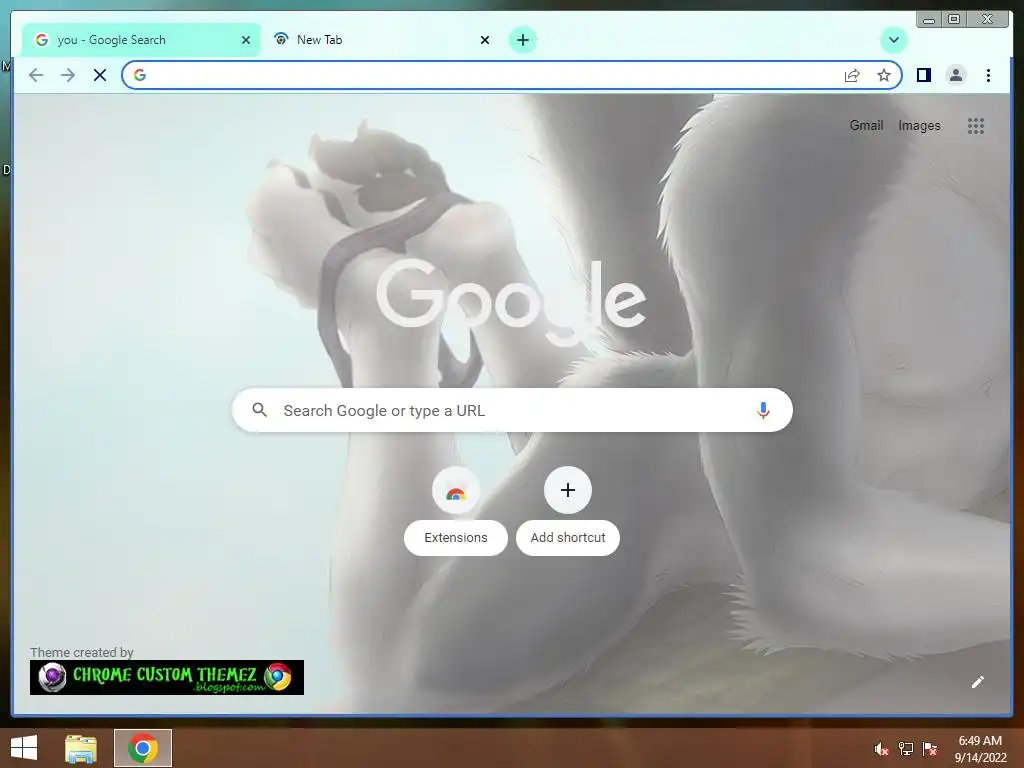This screenshot has height=768, width=1024.
Task: Click the Extensions label button
Action: tap(456, 537)
